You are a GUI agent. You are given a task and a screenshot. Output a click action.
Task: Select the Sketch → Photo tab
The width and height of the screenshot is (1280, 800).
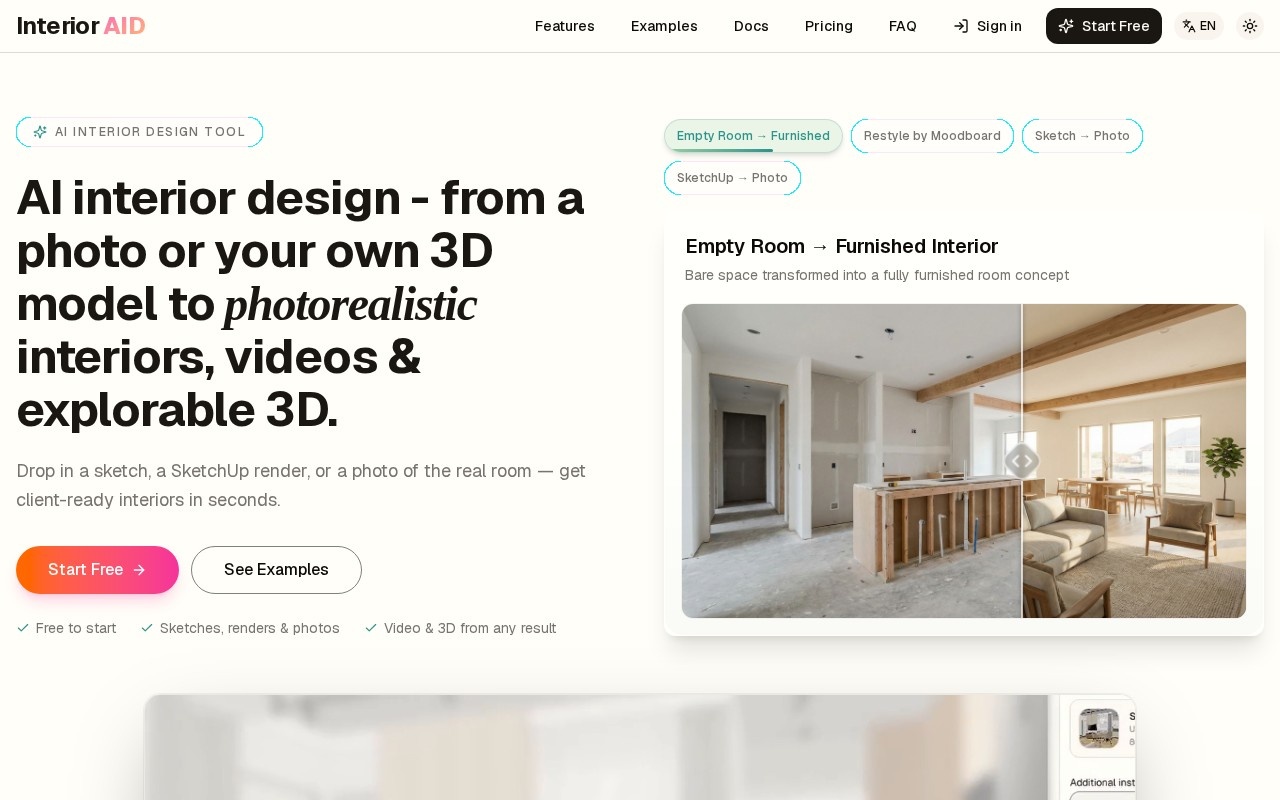[x=1082, y=136]
